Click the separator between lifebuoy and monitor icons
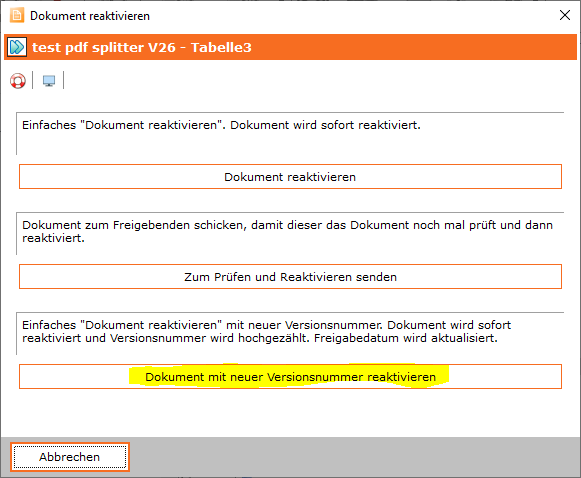This screenshot has width=581, height=478. 33,80
